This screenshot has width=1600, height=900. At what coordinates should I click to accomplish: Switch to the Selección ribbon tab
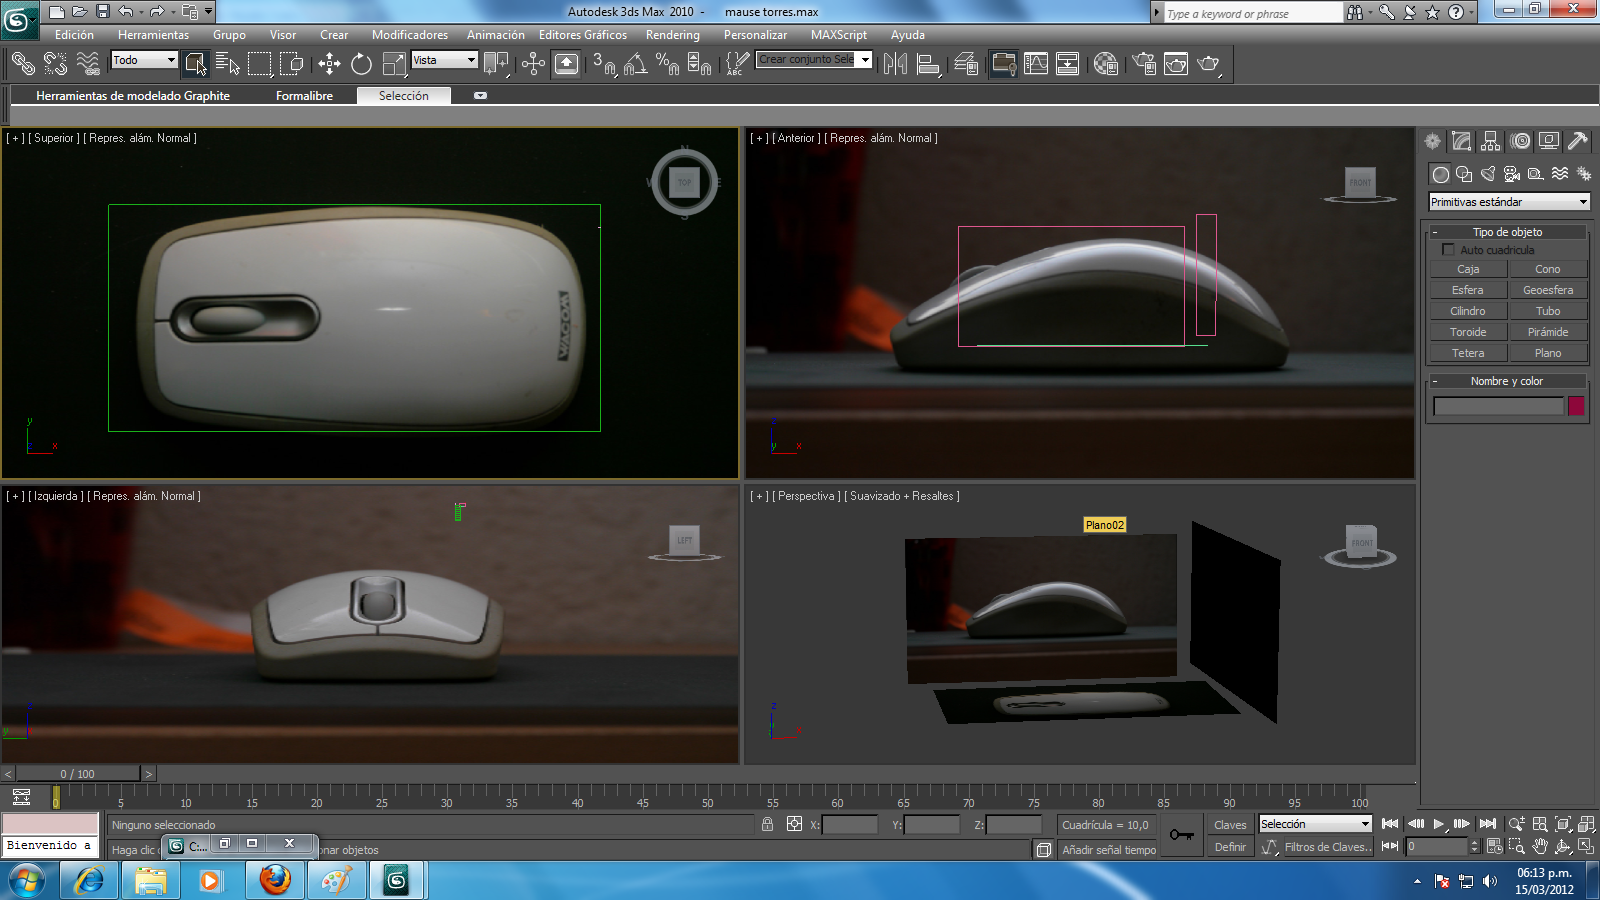click(403, 96)
